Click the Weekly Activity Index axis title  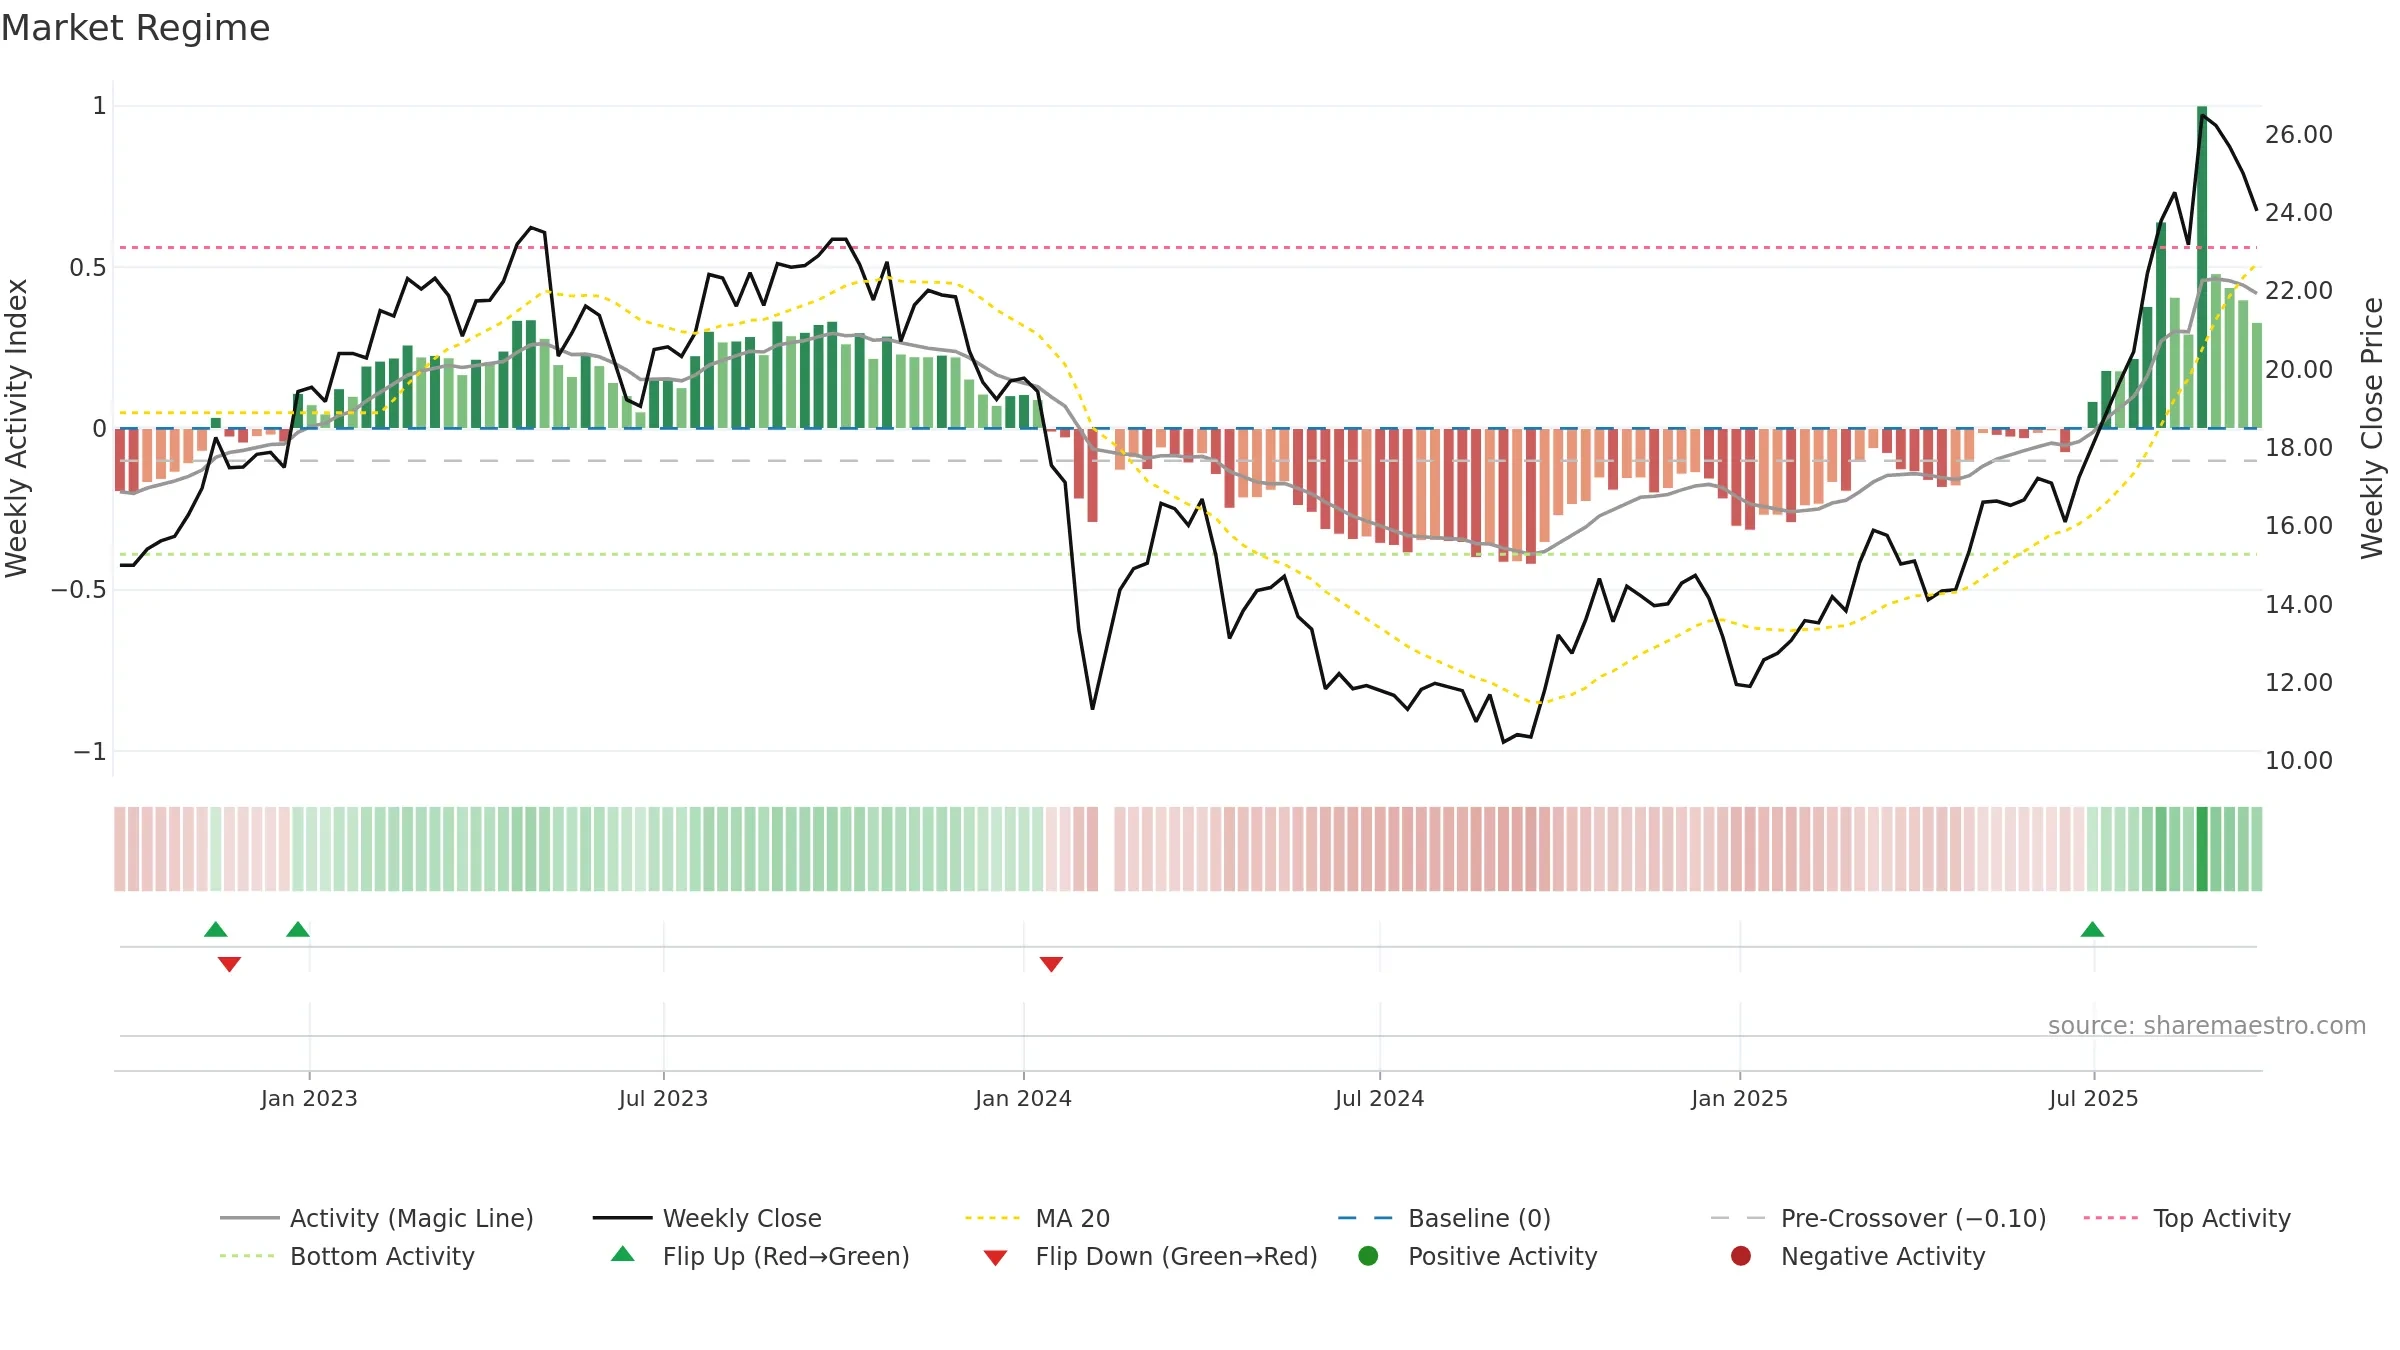16,428
